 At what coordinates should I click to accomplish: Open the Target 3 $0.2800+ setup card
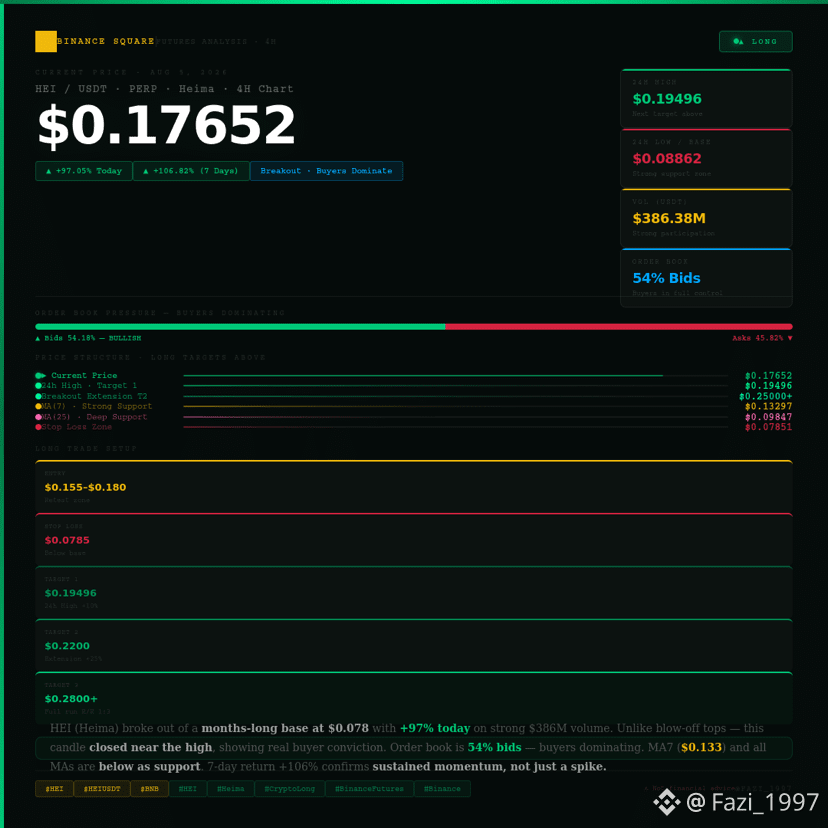[x=414, y=698]
